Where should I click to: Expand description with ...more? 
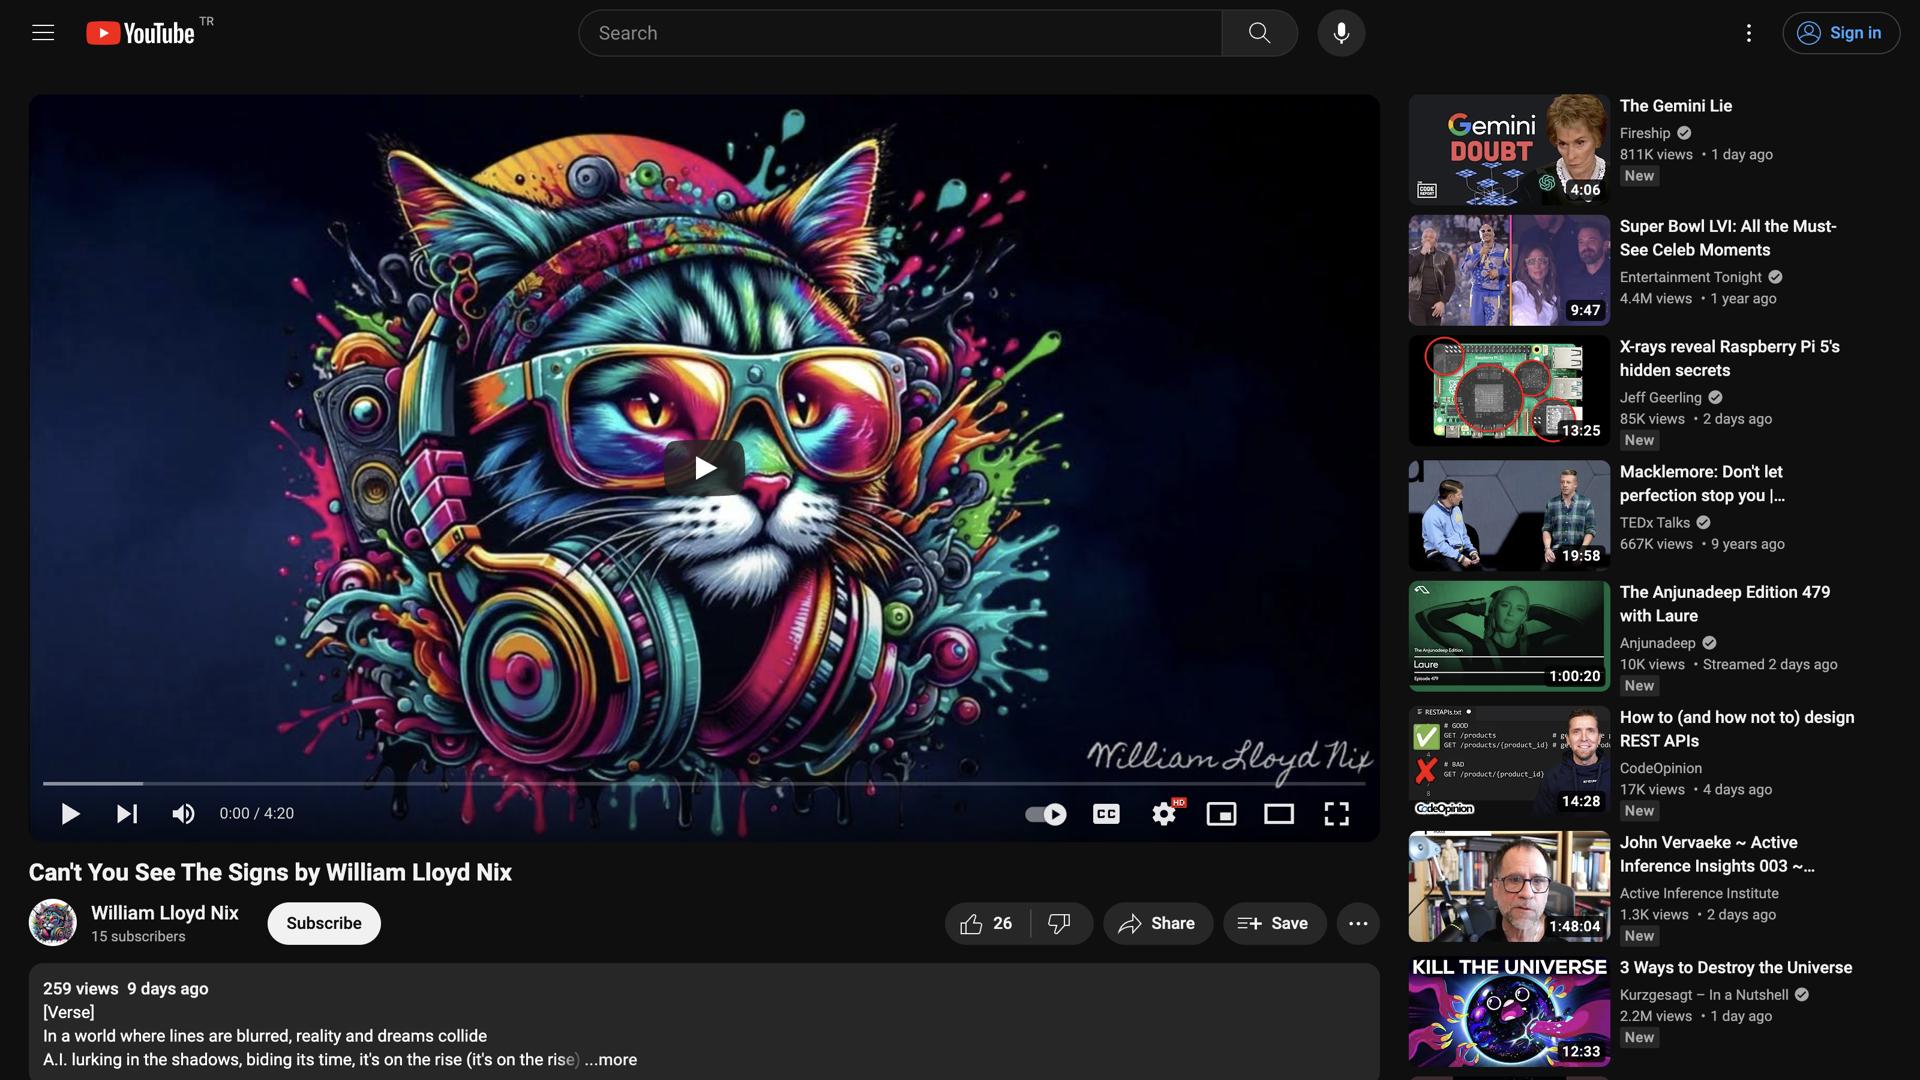611,1060
